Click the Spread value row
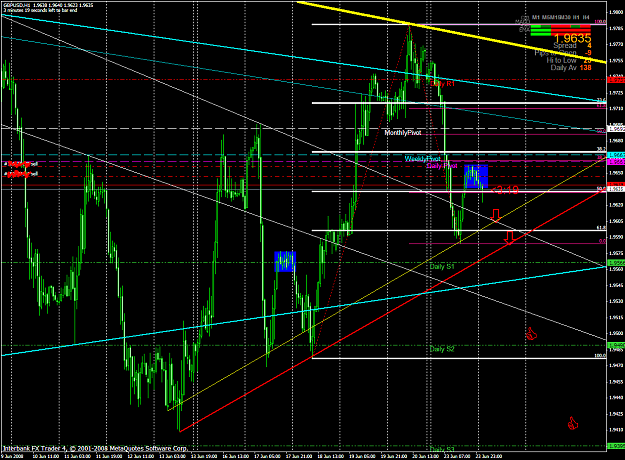 point(572,46)
